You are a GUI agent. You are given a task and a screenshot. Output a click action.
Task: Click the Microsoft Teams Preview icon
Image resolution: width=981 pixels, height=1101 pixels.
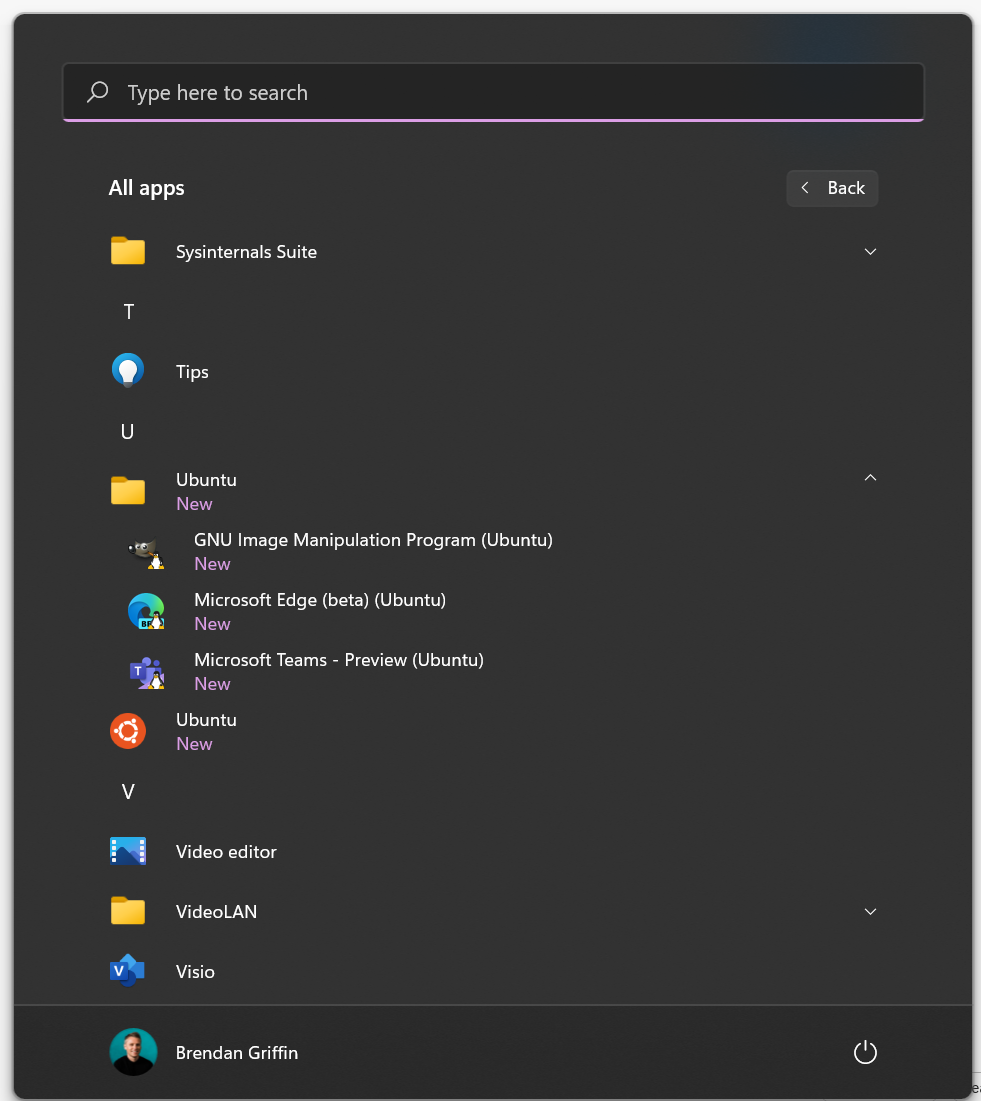click(x=146, y=671)
